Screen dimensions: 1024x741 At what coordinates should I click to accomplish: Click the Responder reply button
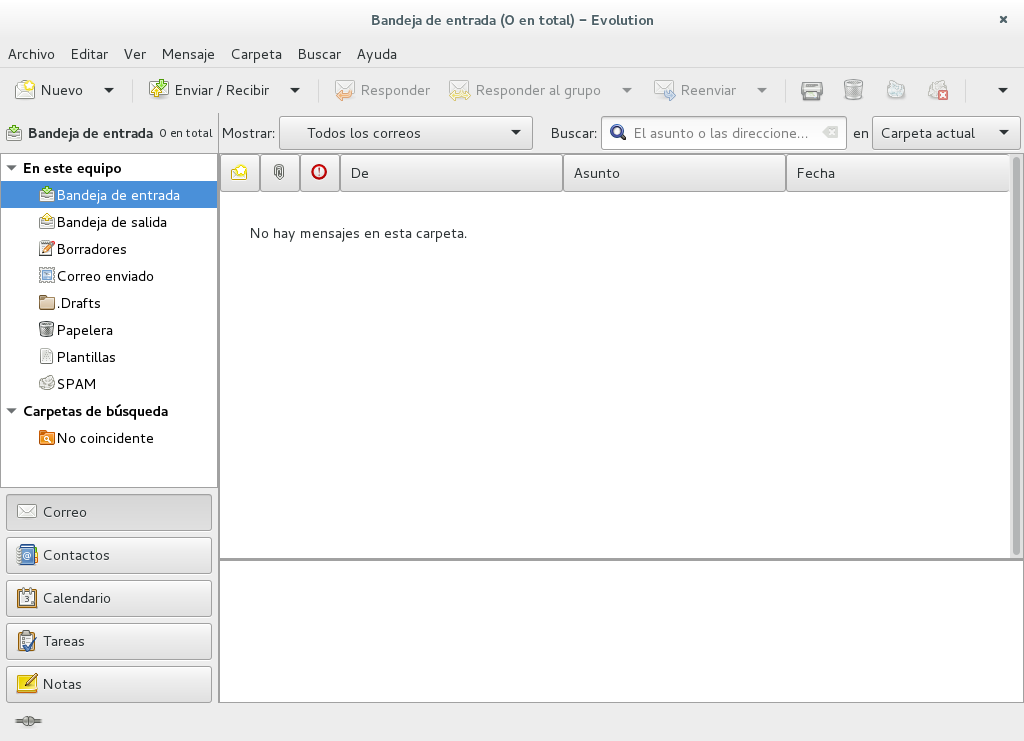[383, 90]
